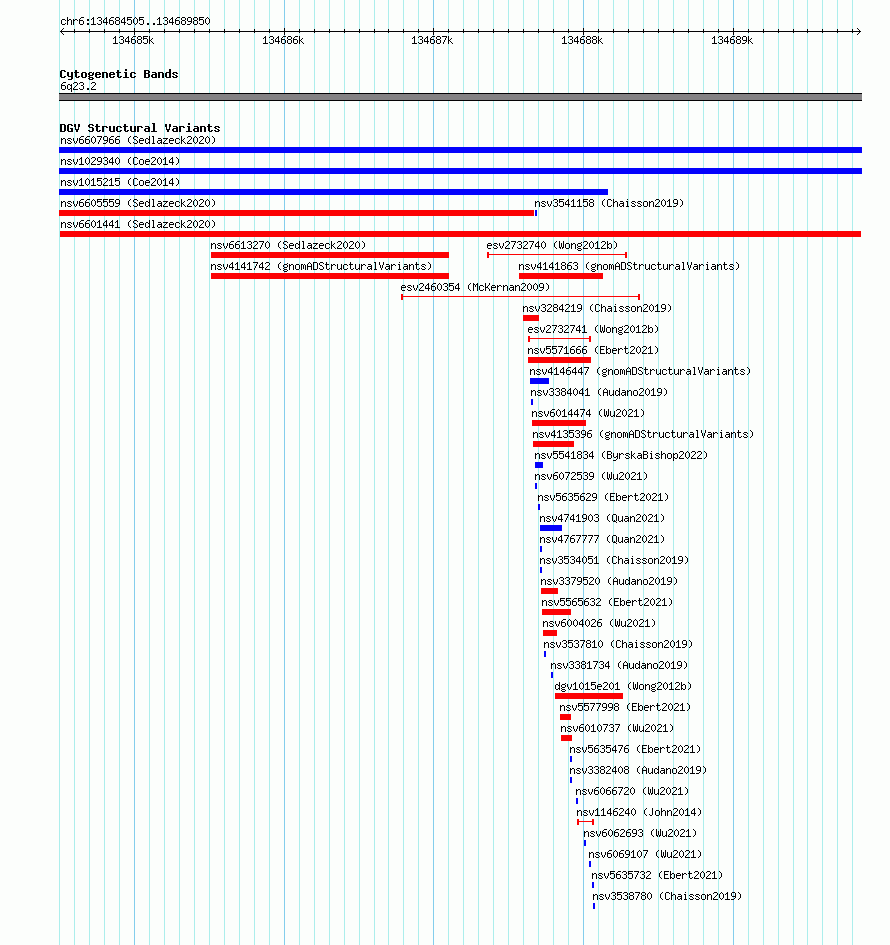Click nsv5635629 (Ebert2021) label
The width and height of the screenshot is (890, 945).
[603, 497]
